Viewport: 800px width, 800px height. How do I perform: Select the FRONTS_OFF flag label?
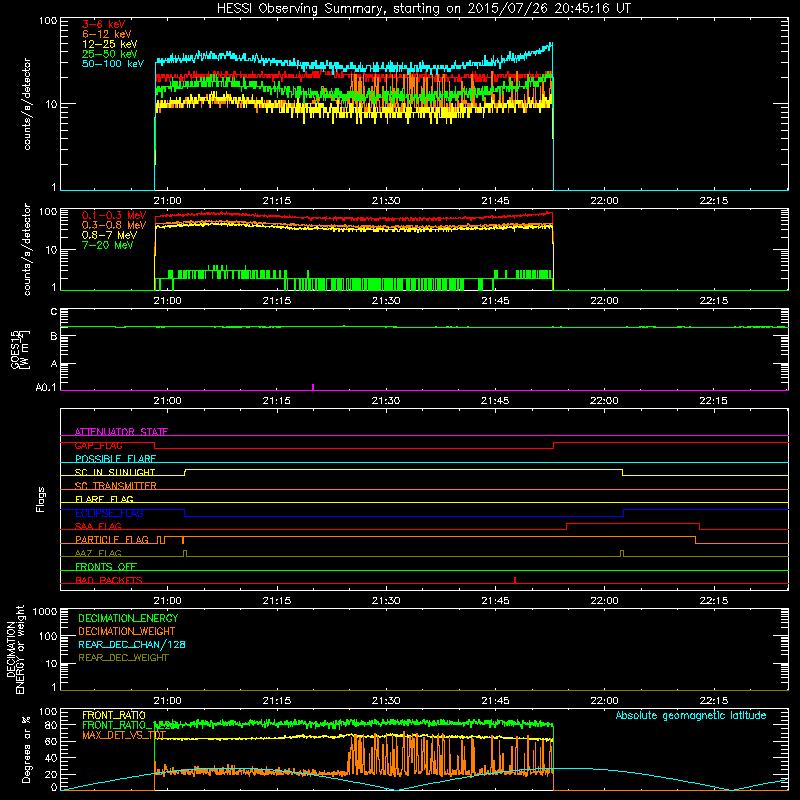click(x=106, y=566)
